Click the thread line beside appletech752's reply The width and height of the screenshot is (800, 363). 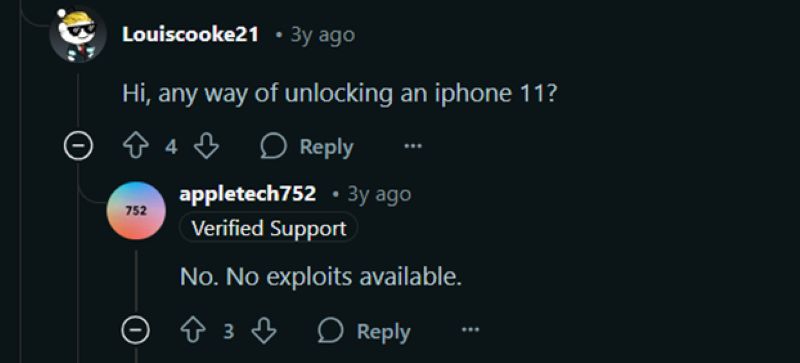click(x=135, y=280)
